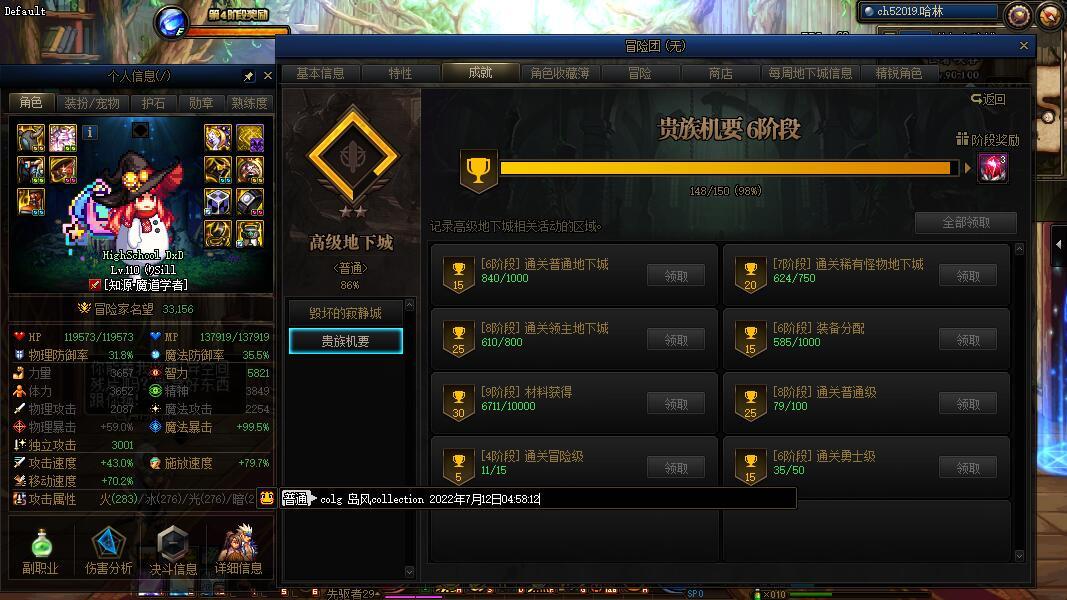
Task: Open the 阶段奖励 stage rewards list
Action: tap(988, 139)
